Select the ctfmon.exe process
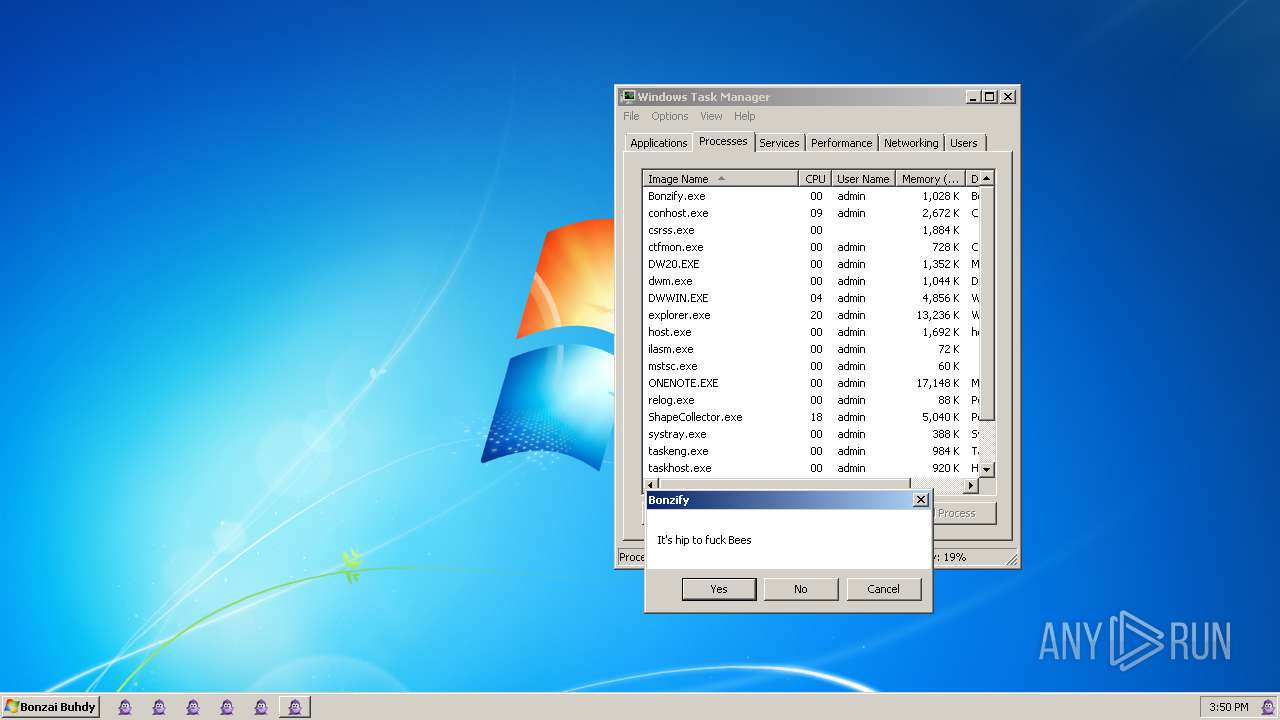The height and width of the screenshot is (720, 1280). [810, 247]
